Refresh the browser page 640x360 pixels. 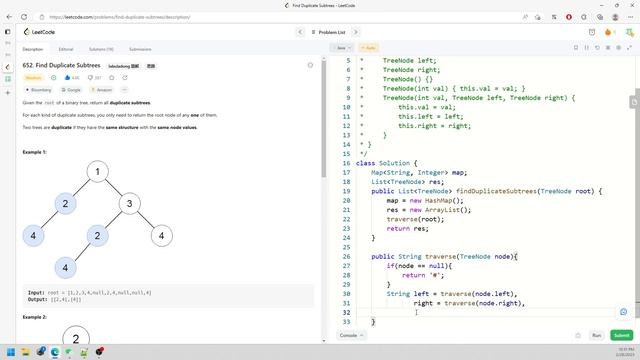24,17
